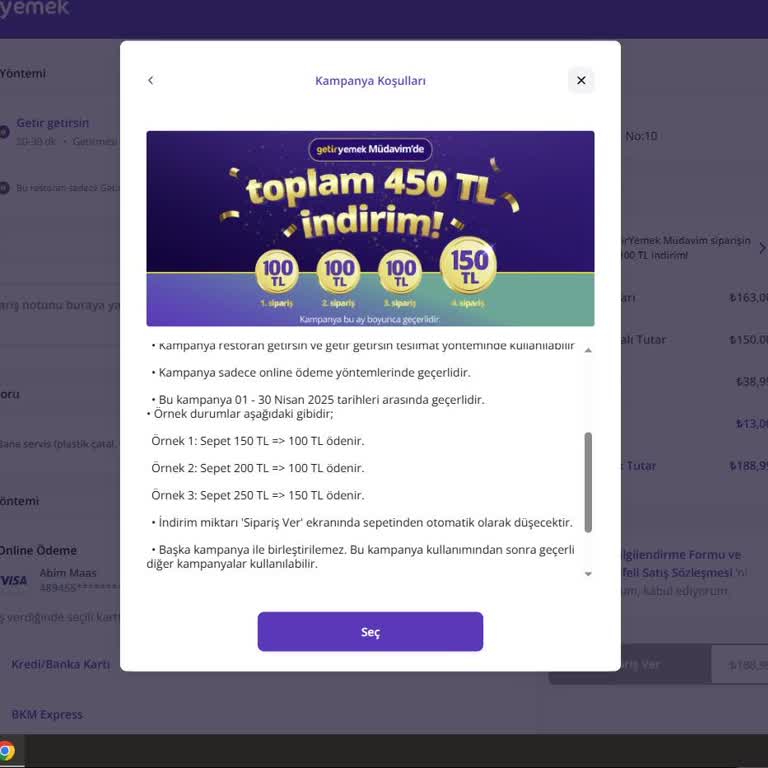Click the campaign terms scrollbar thumb
Screen dimensions: 768x768
pos(588,482)
